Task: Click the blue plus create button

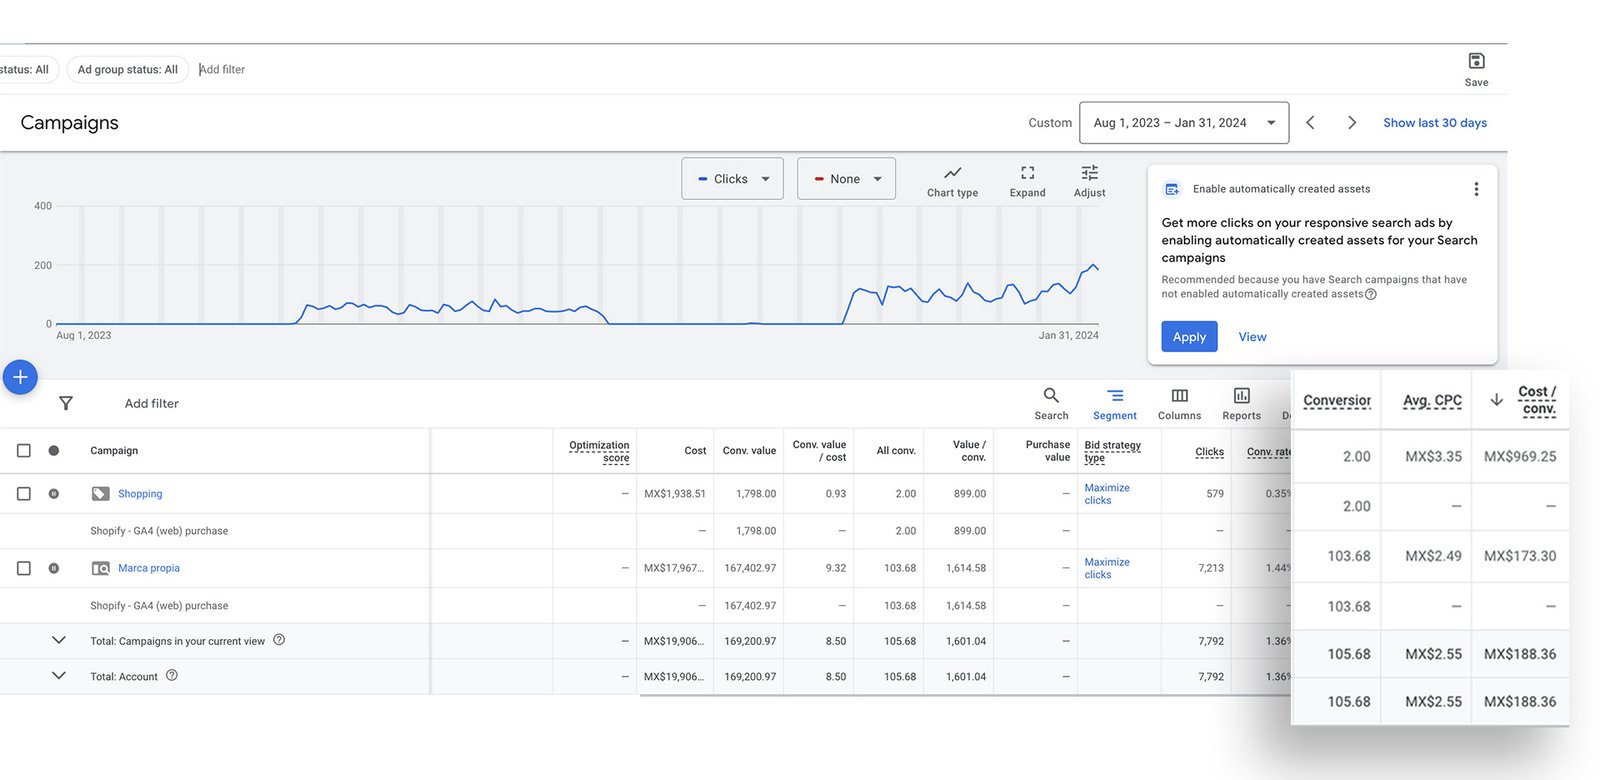Action: click(20, 377)
